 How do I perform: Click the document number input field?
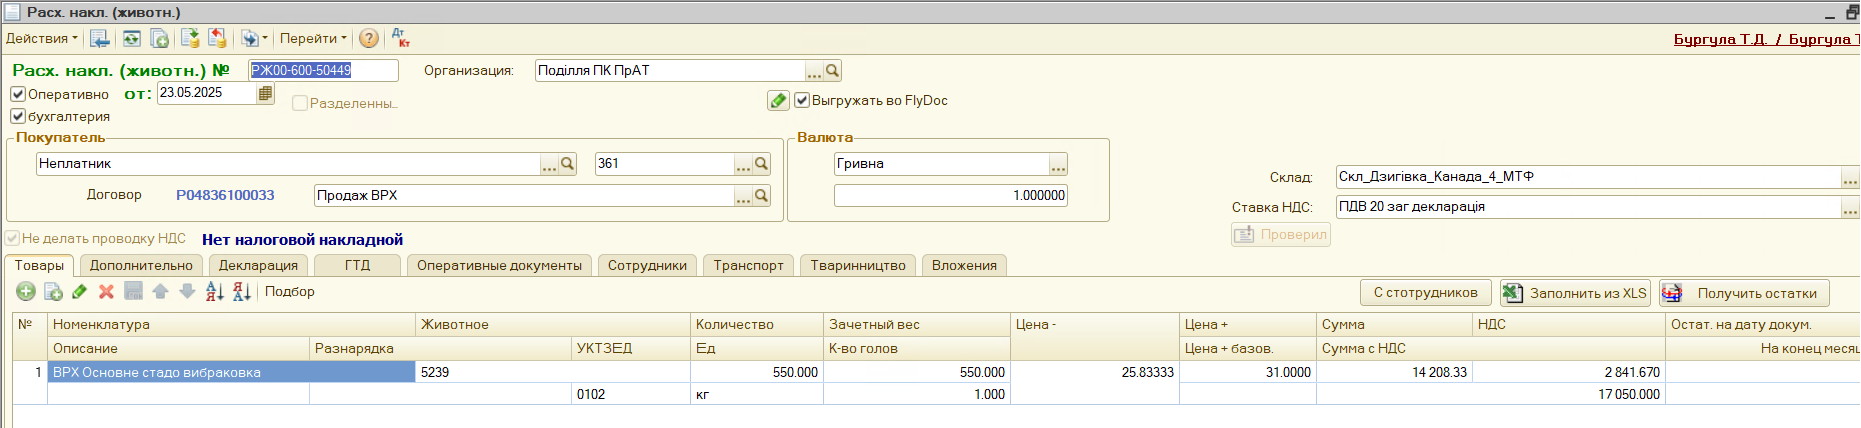click(x=322, y=70)
